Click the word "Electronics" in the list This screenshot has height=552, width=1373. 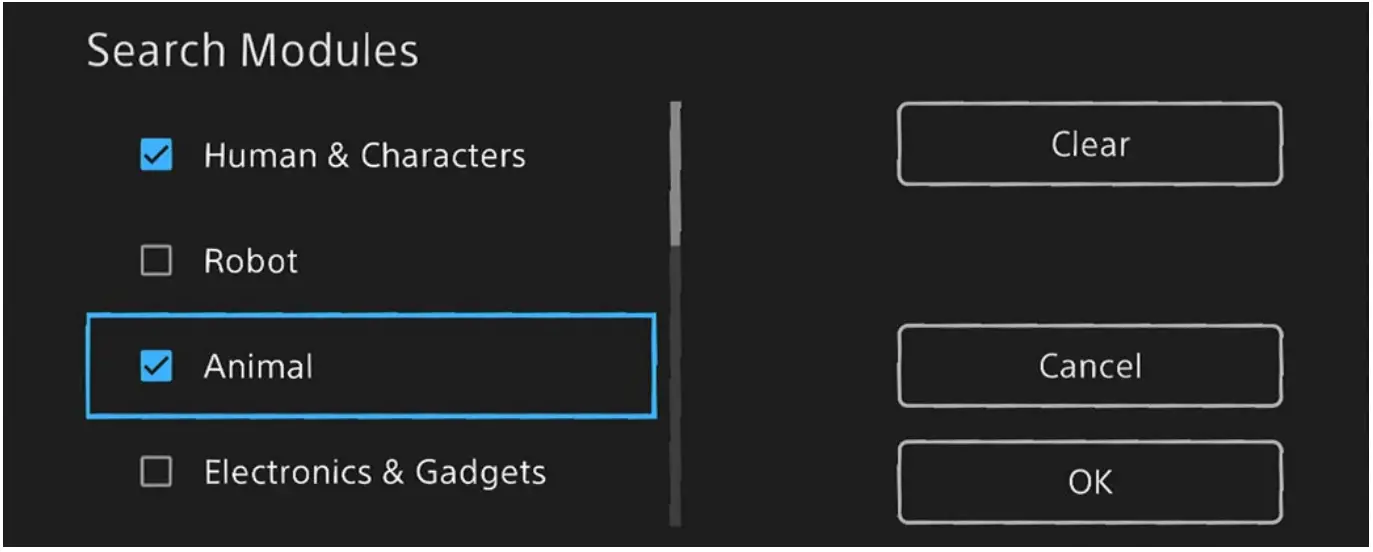coord(286,472)
